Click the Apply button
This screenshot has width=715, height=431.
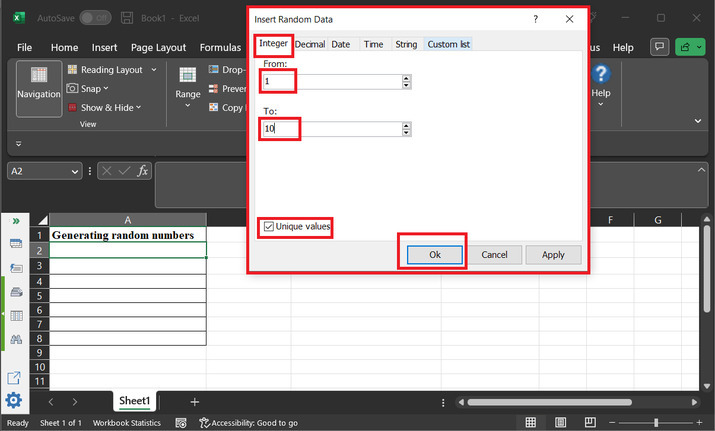coord(553,255)
